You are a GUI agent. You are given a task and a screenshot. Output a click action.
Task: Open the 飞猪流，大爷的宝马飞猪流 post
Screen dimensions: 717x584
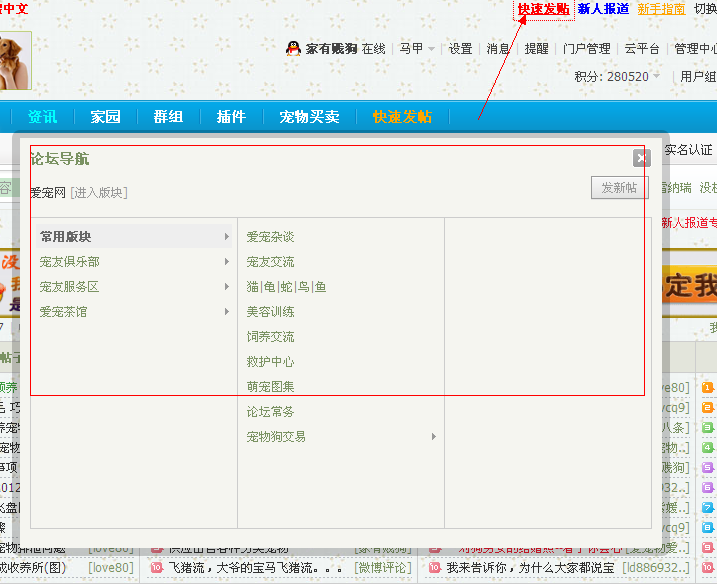click(x=255, y=568)
